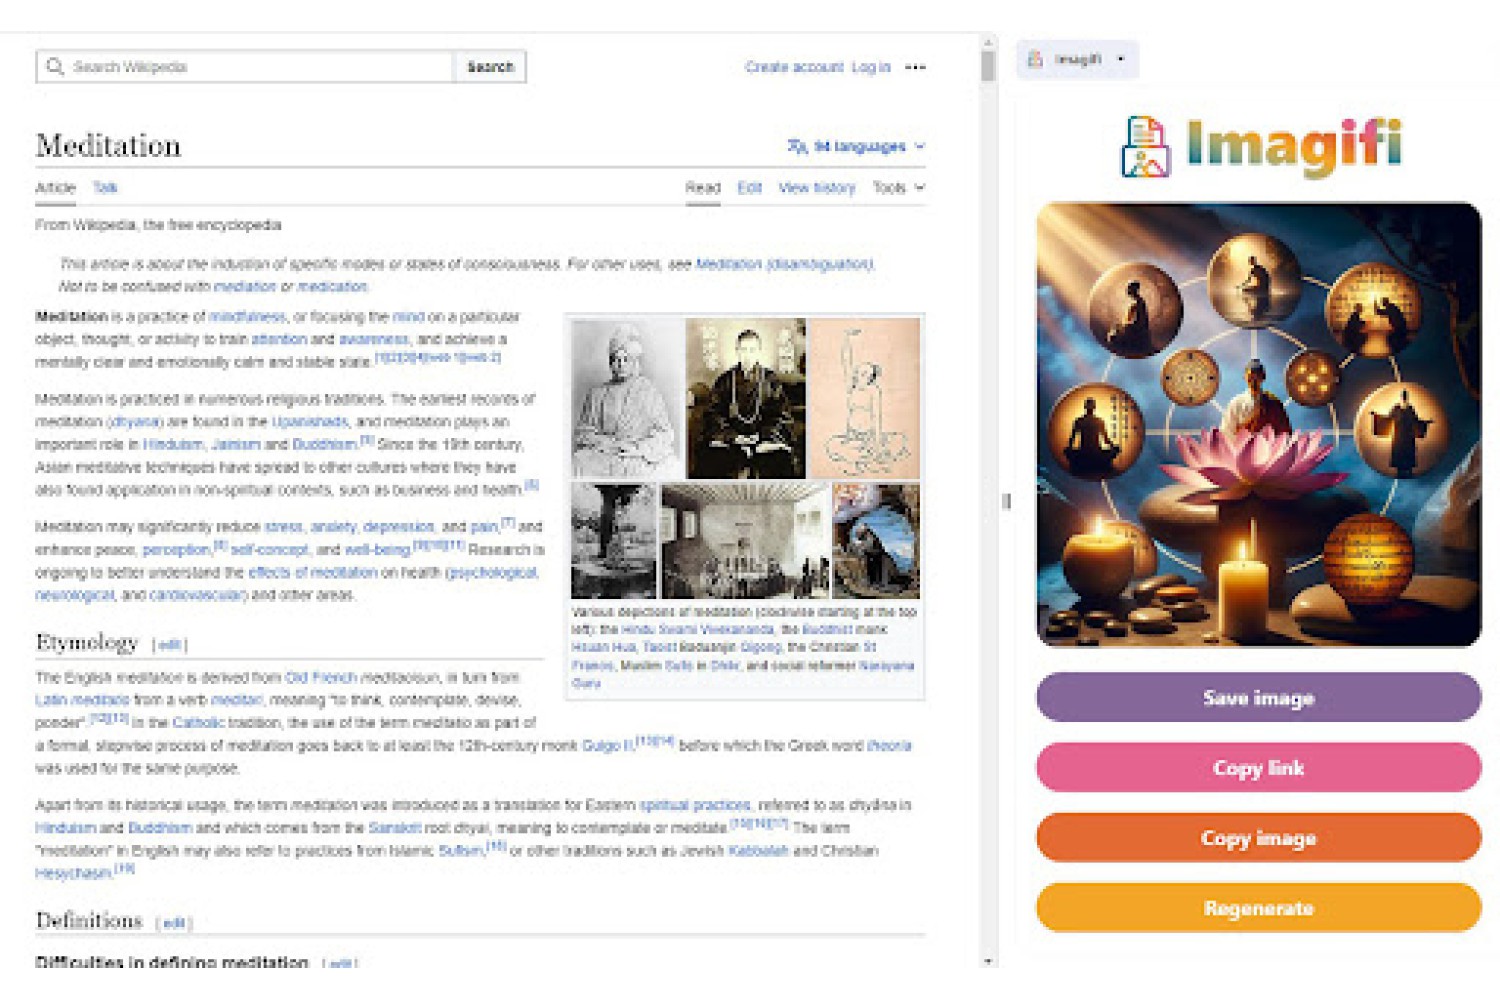The width and height of the screenshot is (1500, 1000).
Task: Follow the spiritual practices link
Action: coord(694,804)
